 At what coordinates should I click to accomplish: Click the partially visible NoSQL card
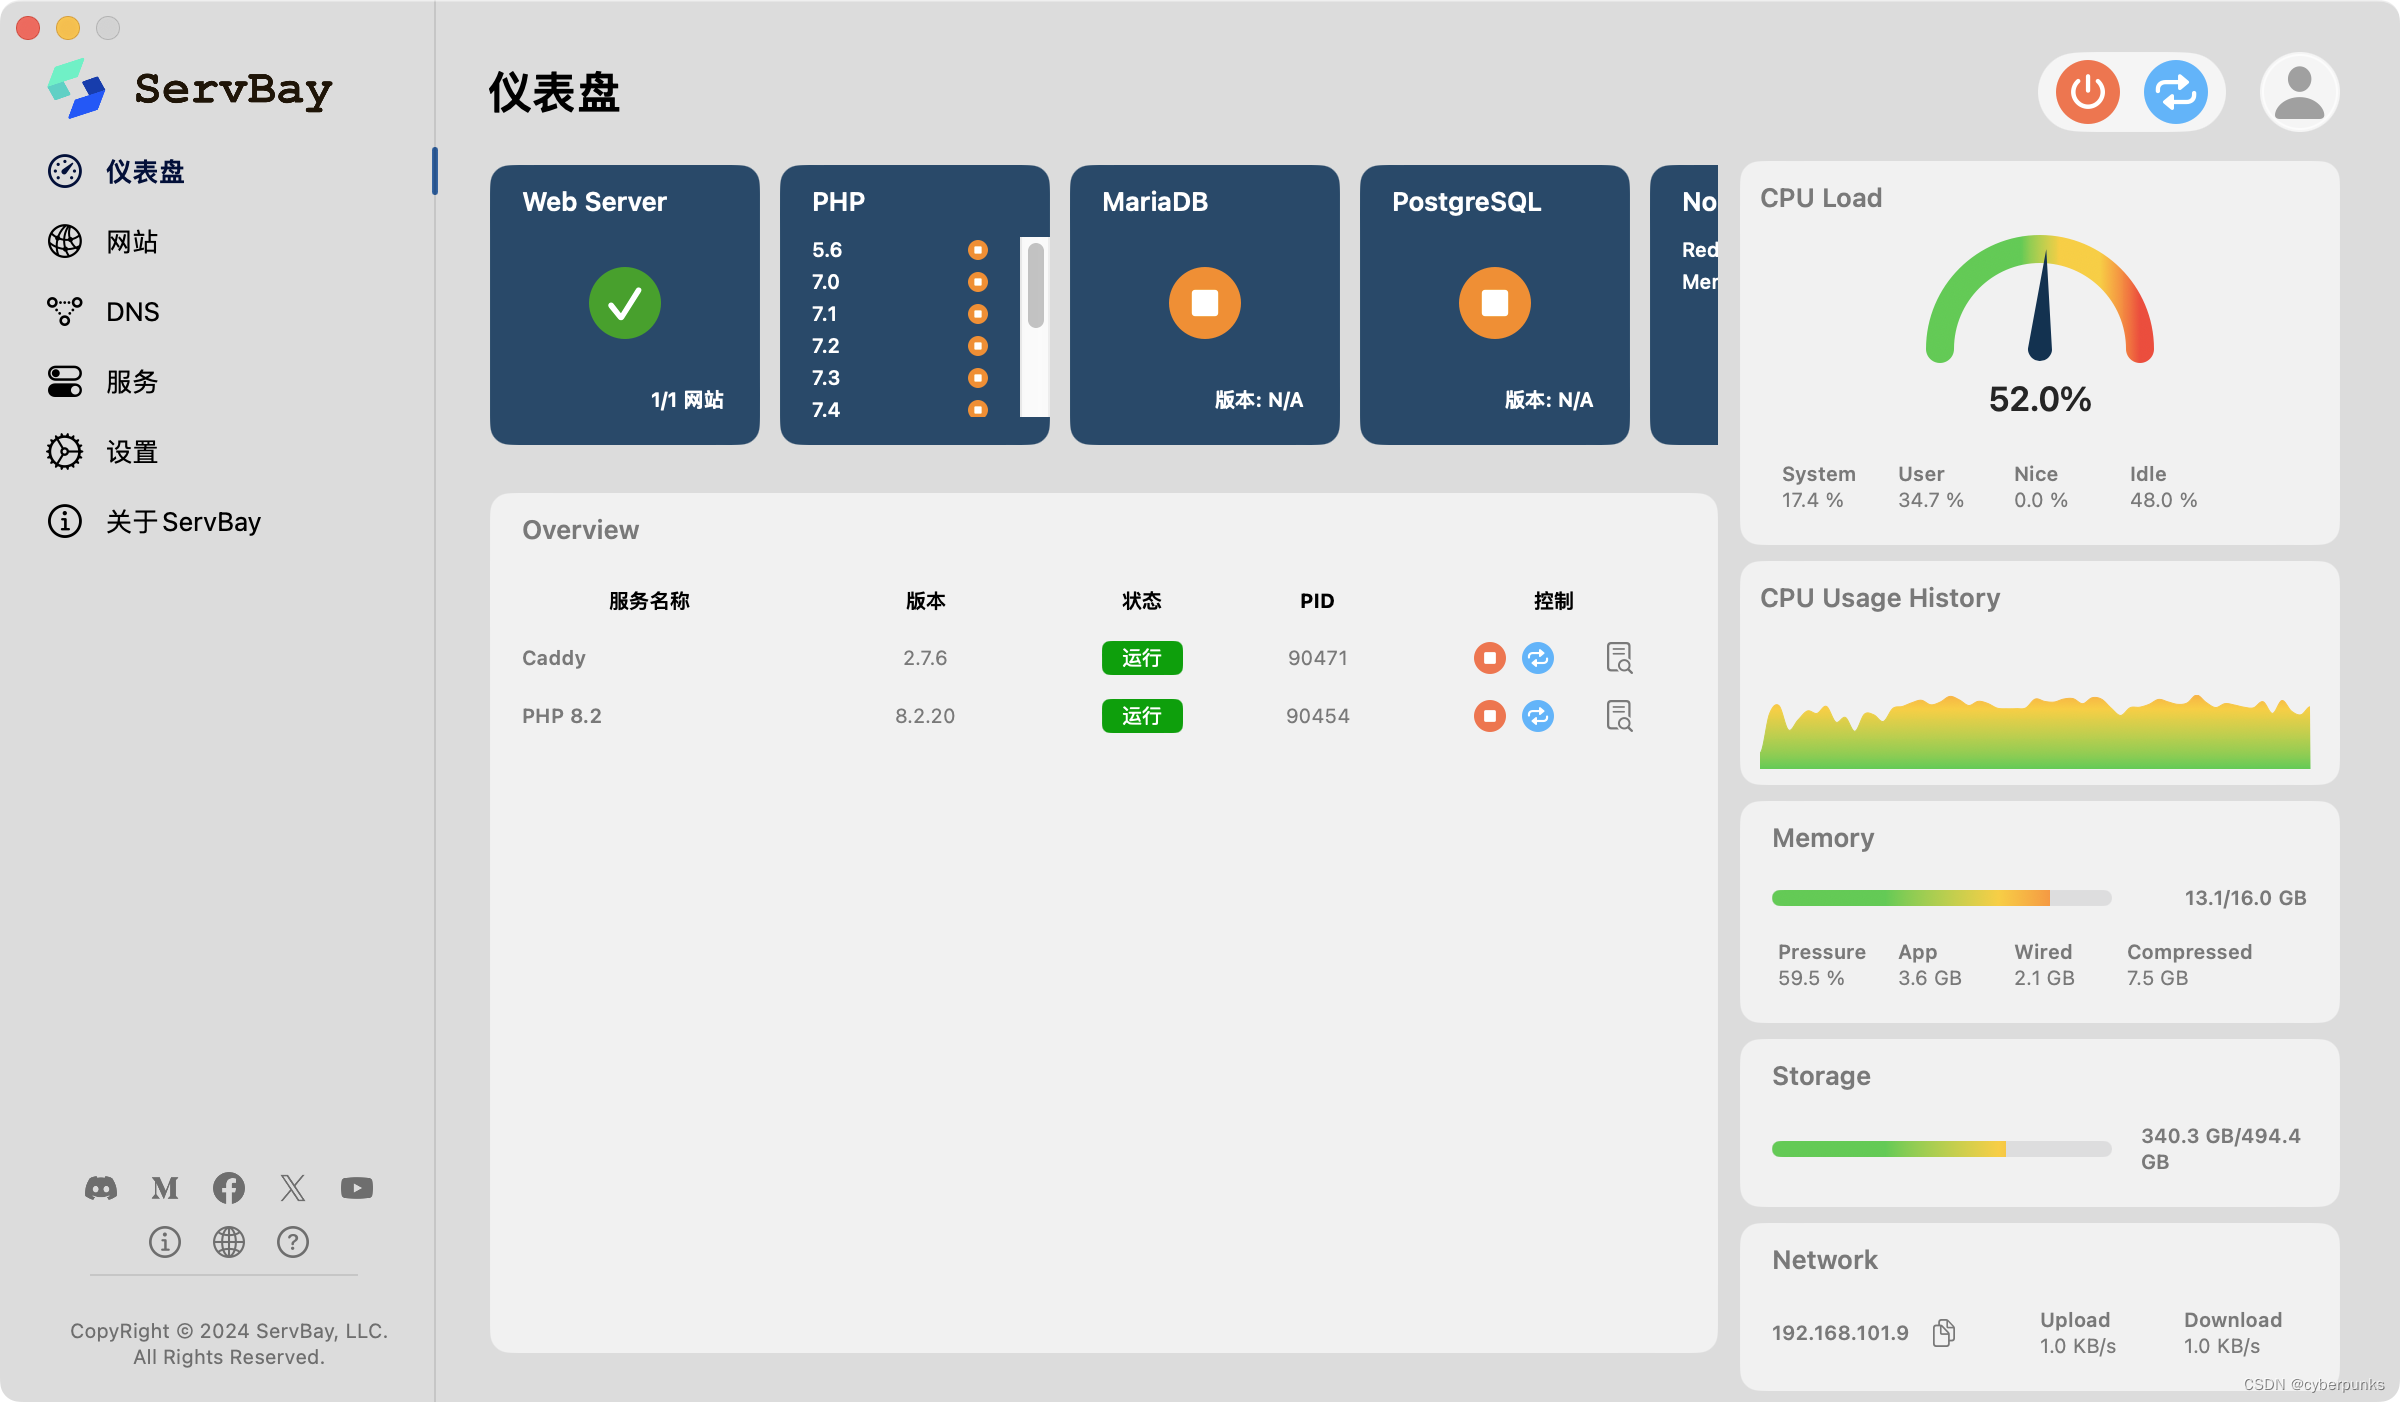pyautogui.click(x=1684, y=305)
